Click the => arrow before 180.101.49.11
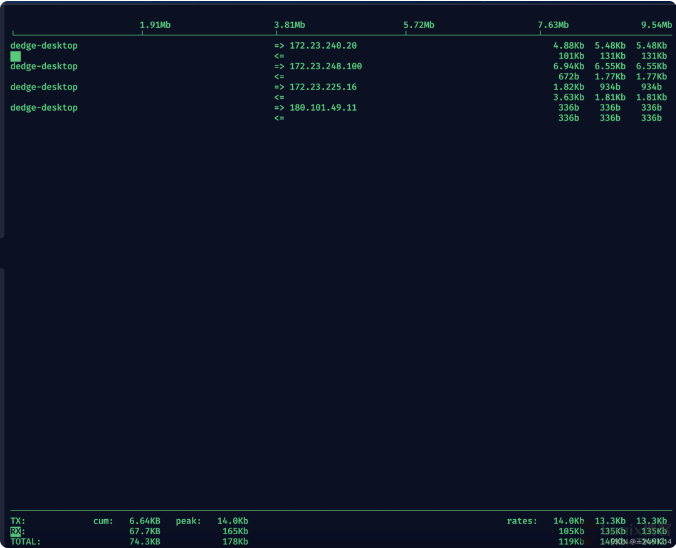676x548 pixels. coord(279,108)
